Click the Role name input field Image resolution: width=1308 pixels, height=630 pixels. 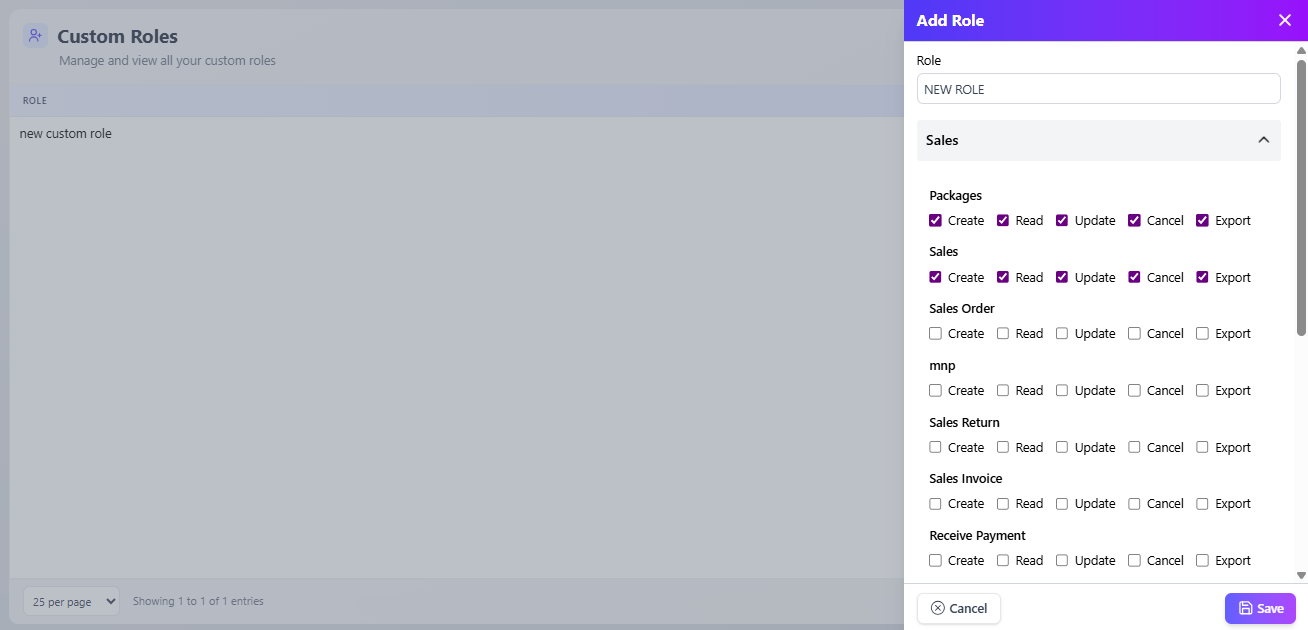click(x=1098, y=89)
